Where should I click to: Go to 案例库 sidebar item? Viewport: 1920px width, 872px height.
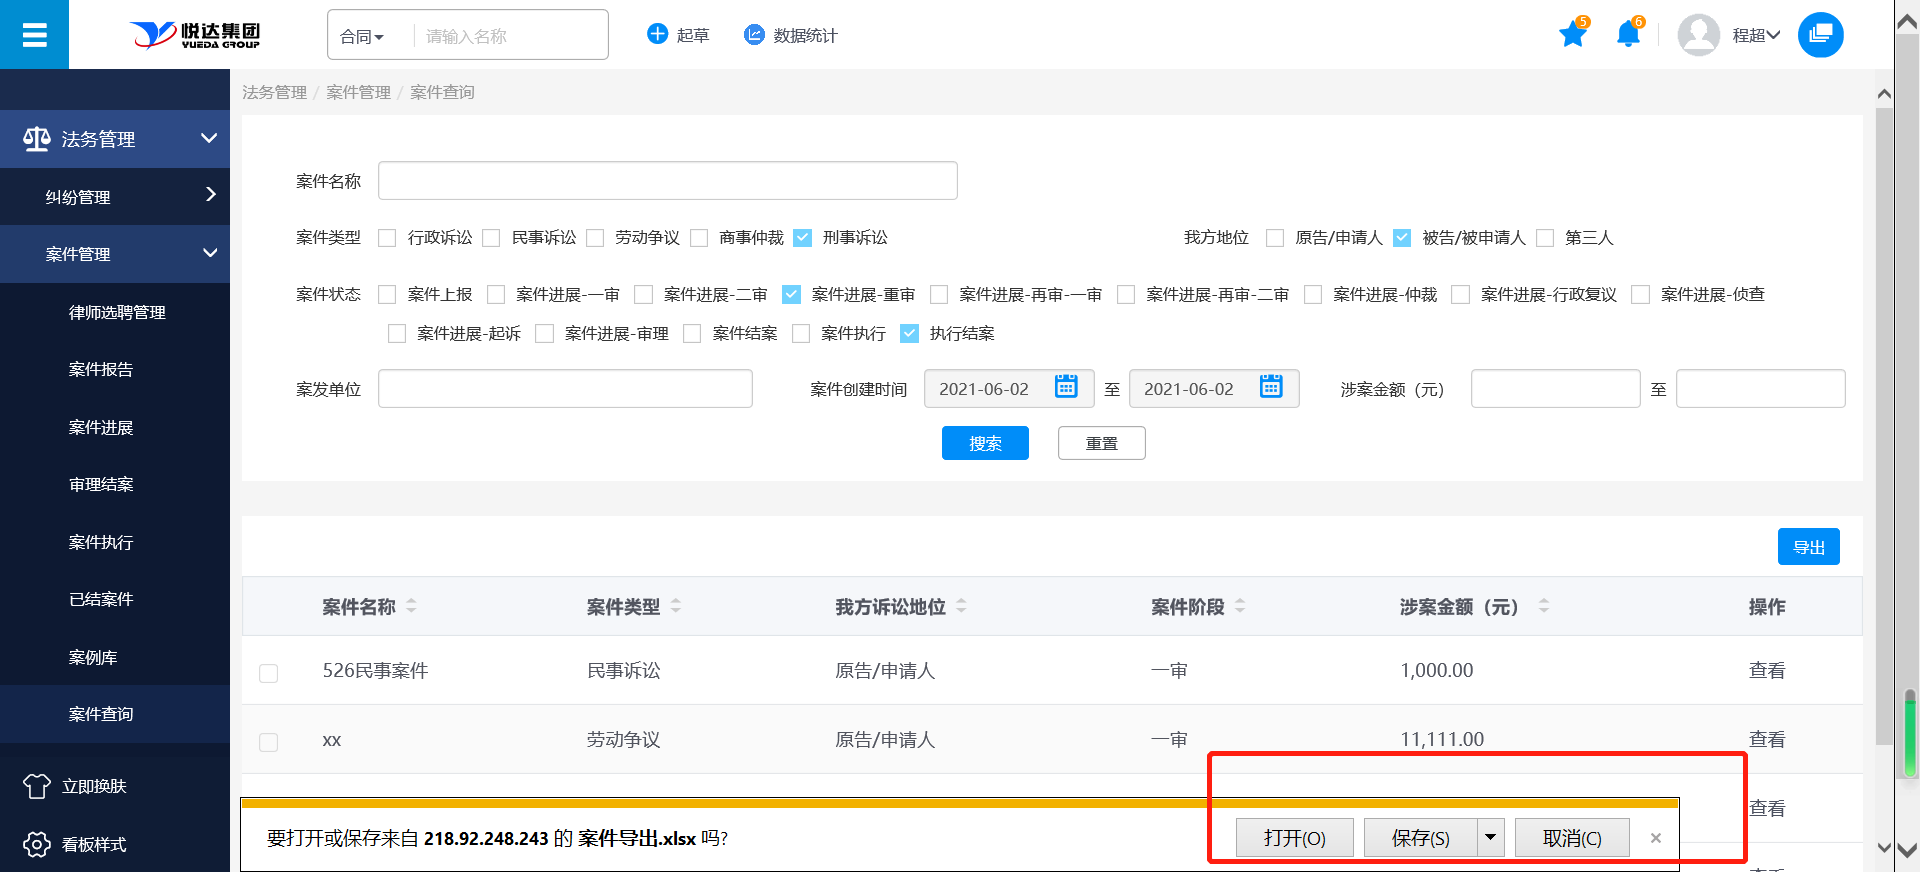pyautogui.click(x=93, y=657)
